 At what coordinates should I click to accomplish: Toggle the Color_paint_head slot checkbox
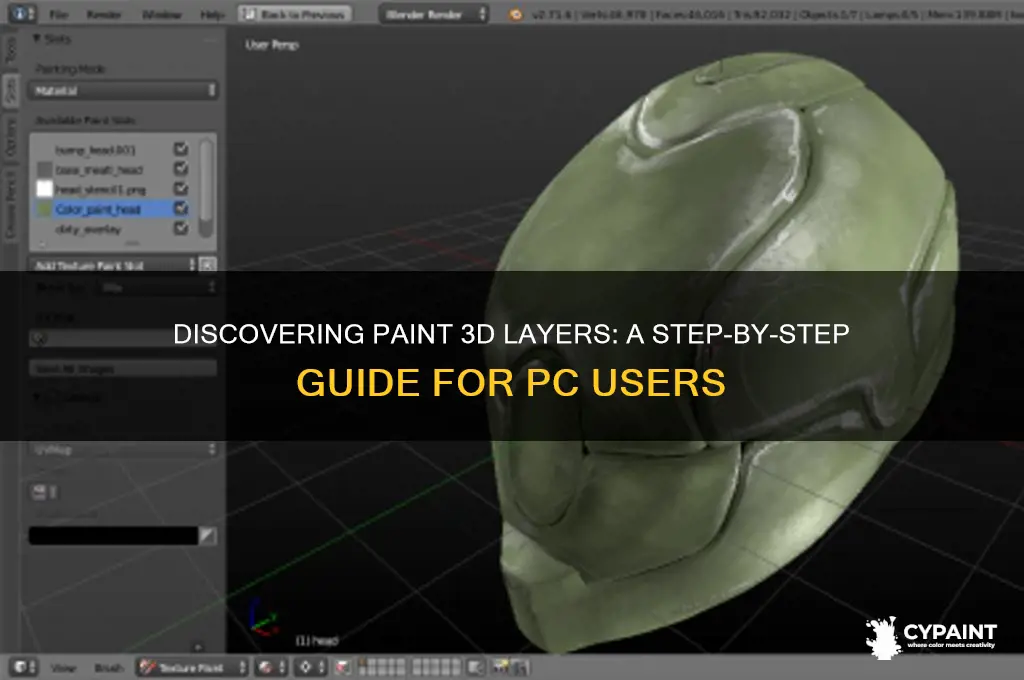click(181, 208)
